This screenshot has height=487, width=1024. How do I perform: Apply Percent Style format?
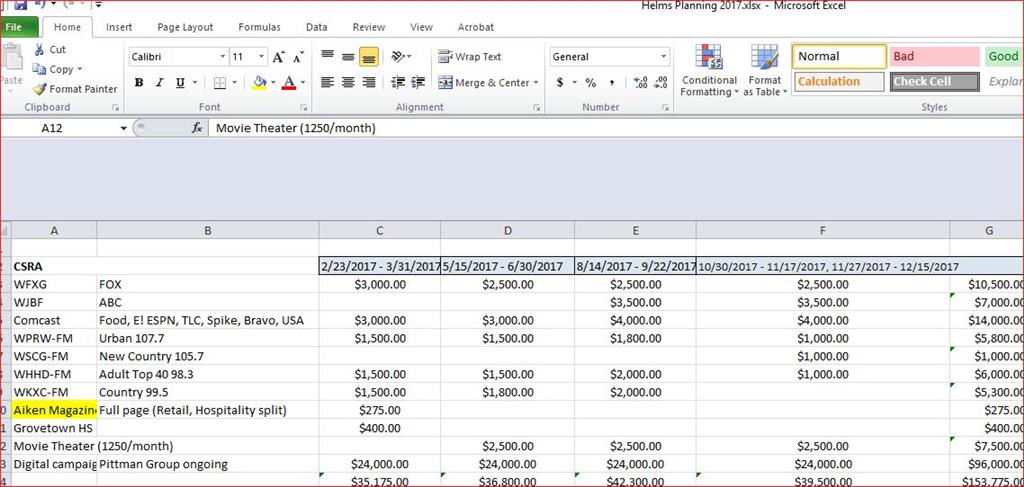590,82
